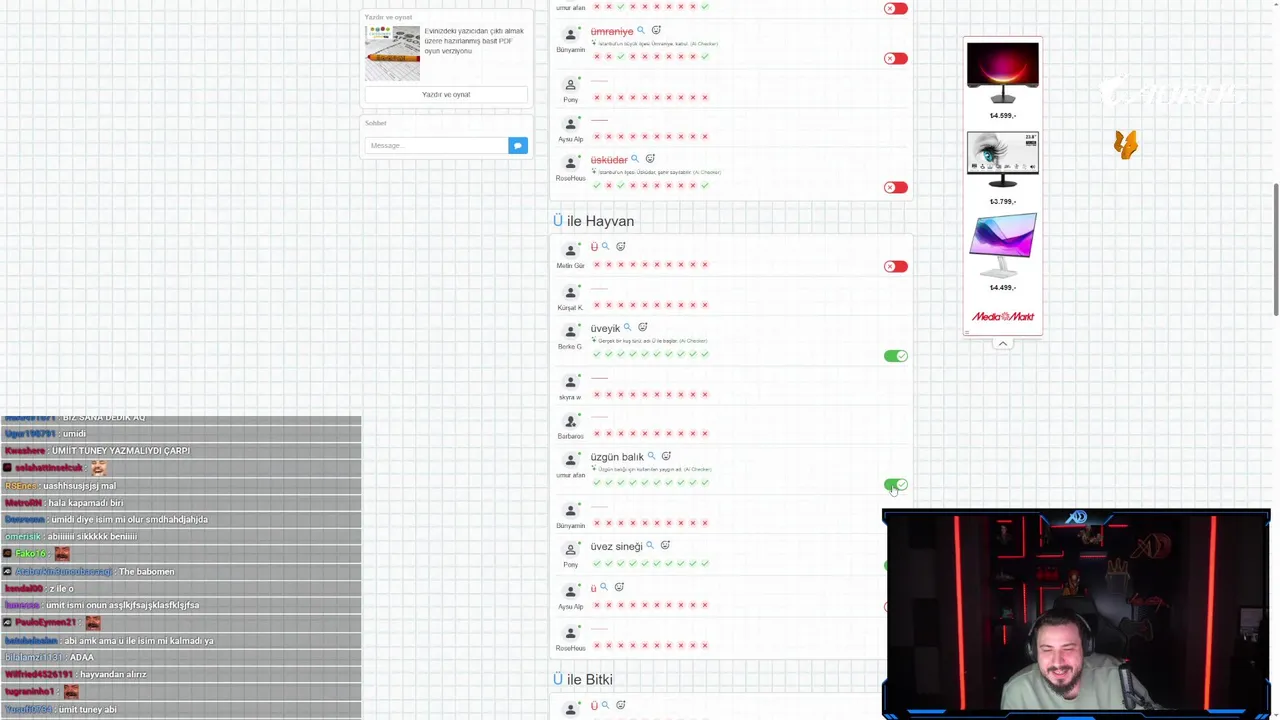Screen dimensions: 1280x720
Task: Look up üveyik with its magnifier icon
Action: click(628, 327)
